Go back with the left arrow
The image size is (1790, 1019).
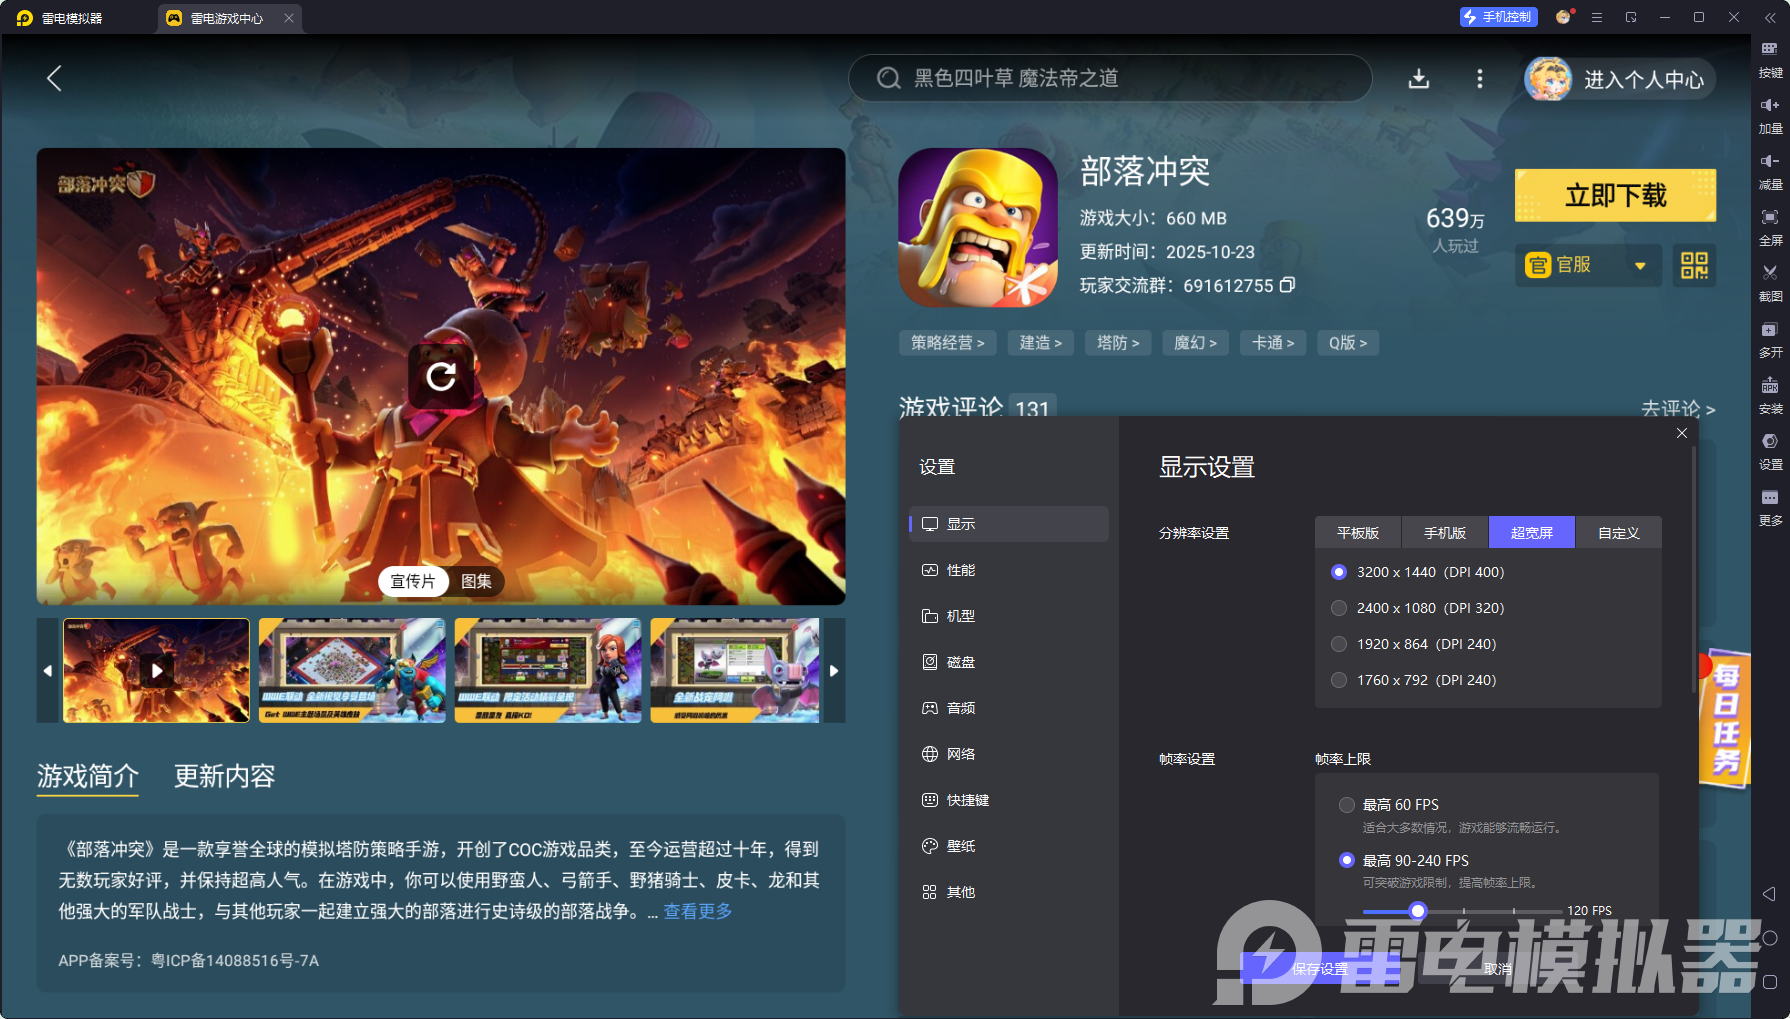(54, 78)
